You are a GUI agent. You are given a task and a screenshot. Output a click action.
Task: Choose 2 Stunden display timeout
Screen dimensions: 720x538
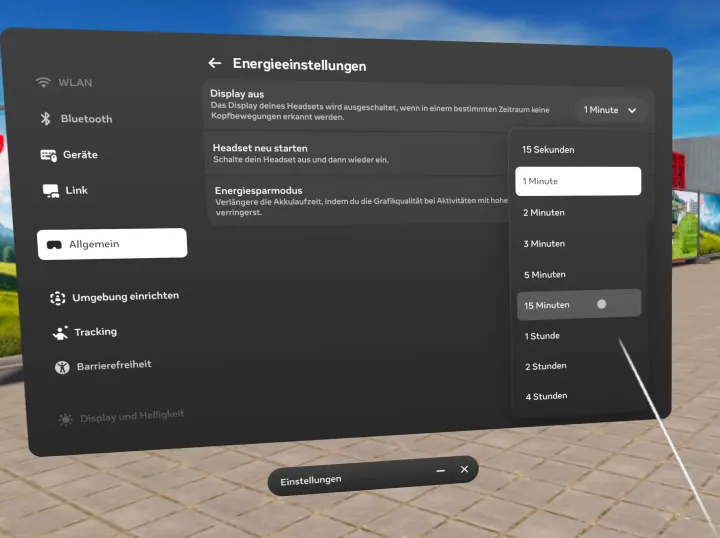point(580,366)
